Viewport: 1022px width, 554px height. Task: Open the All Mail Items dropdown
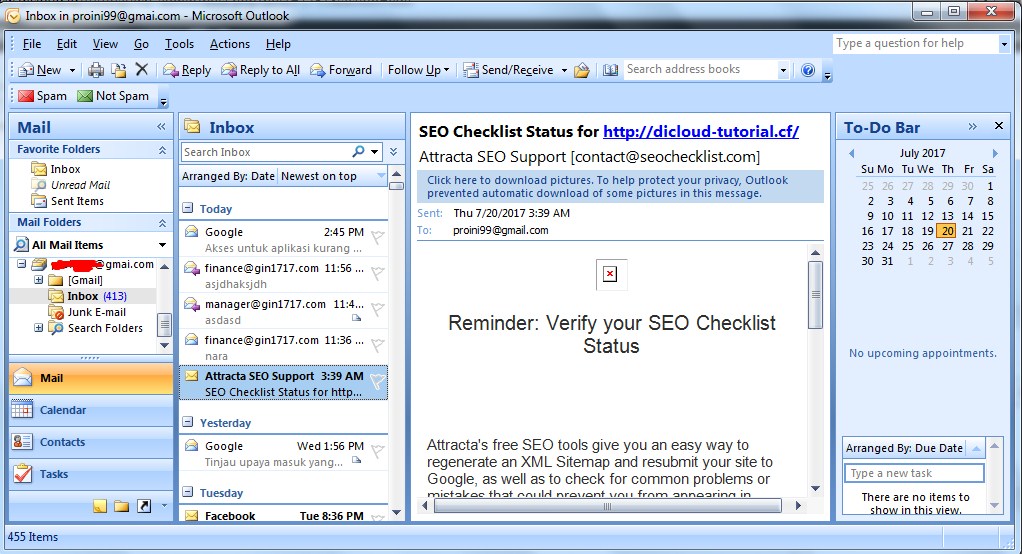click(x=162, y=245)
